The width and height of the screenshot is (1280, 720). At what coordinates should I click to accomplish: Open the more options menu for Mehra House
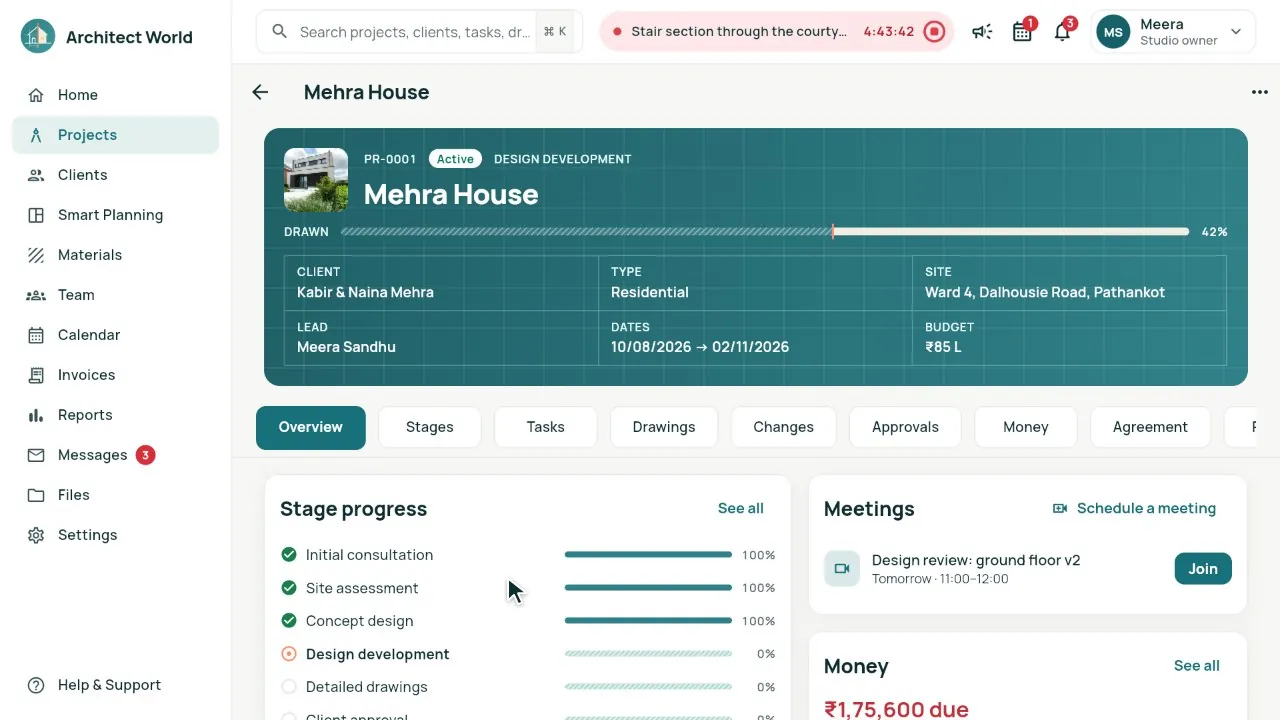[x=1259, y=92]
